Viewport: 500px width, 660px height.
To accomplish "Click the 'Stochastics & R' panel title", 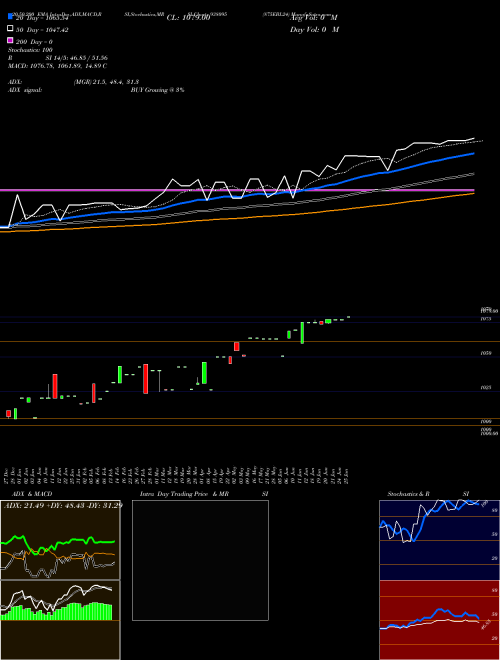I will [x=409, y=494].
